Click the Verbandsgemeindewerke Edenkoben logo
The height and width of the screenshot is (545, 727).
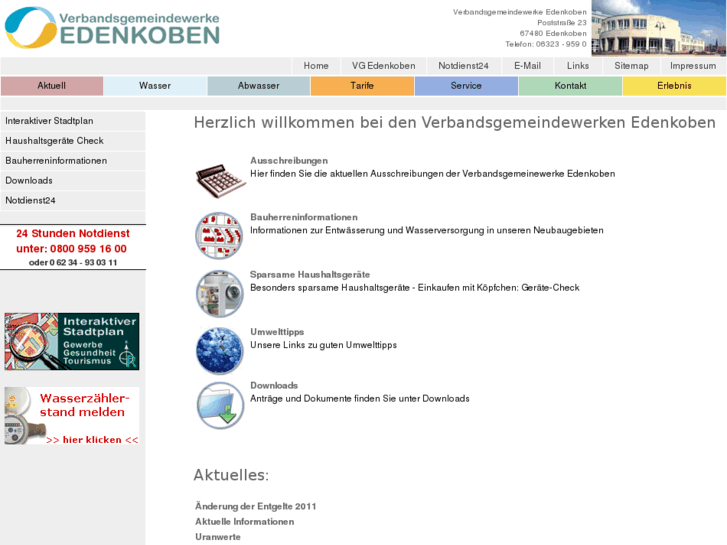[x=112, y=28]
